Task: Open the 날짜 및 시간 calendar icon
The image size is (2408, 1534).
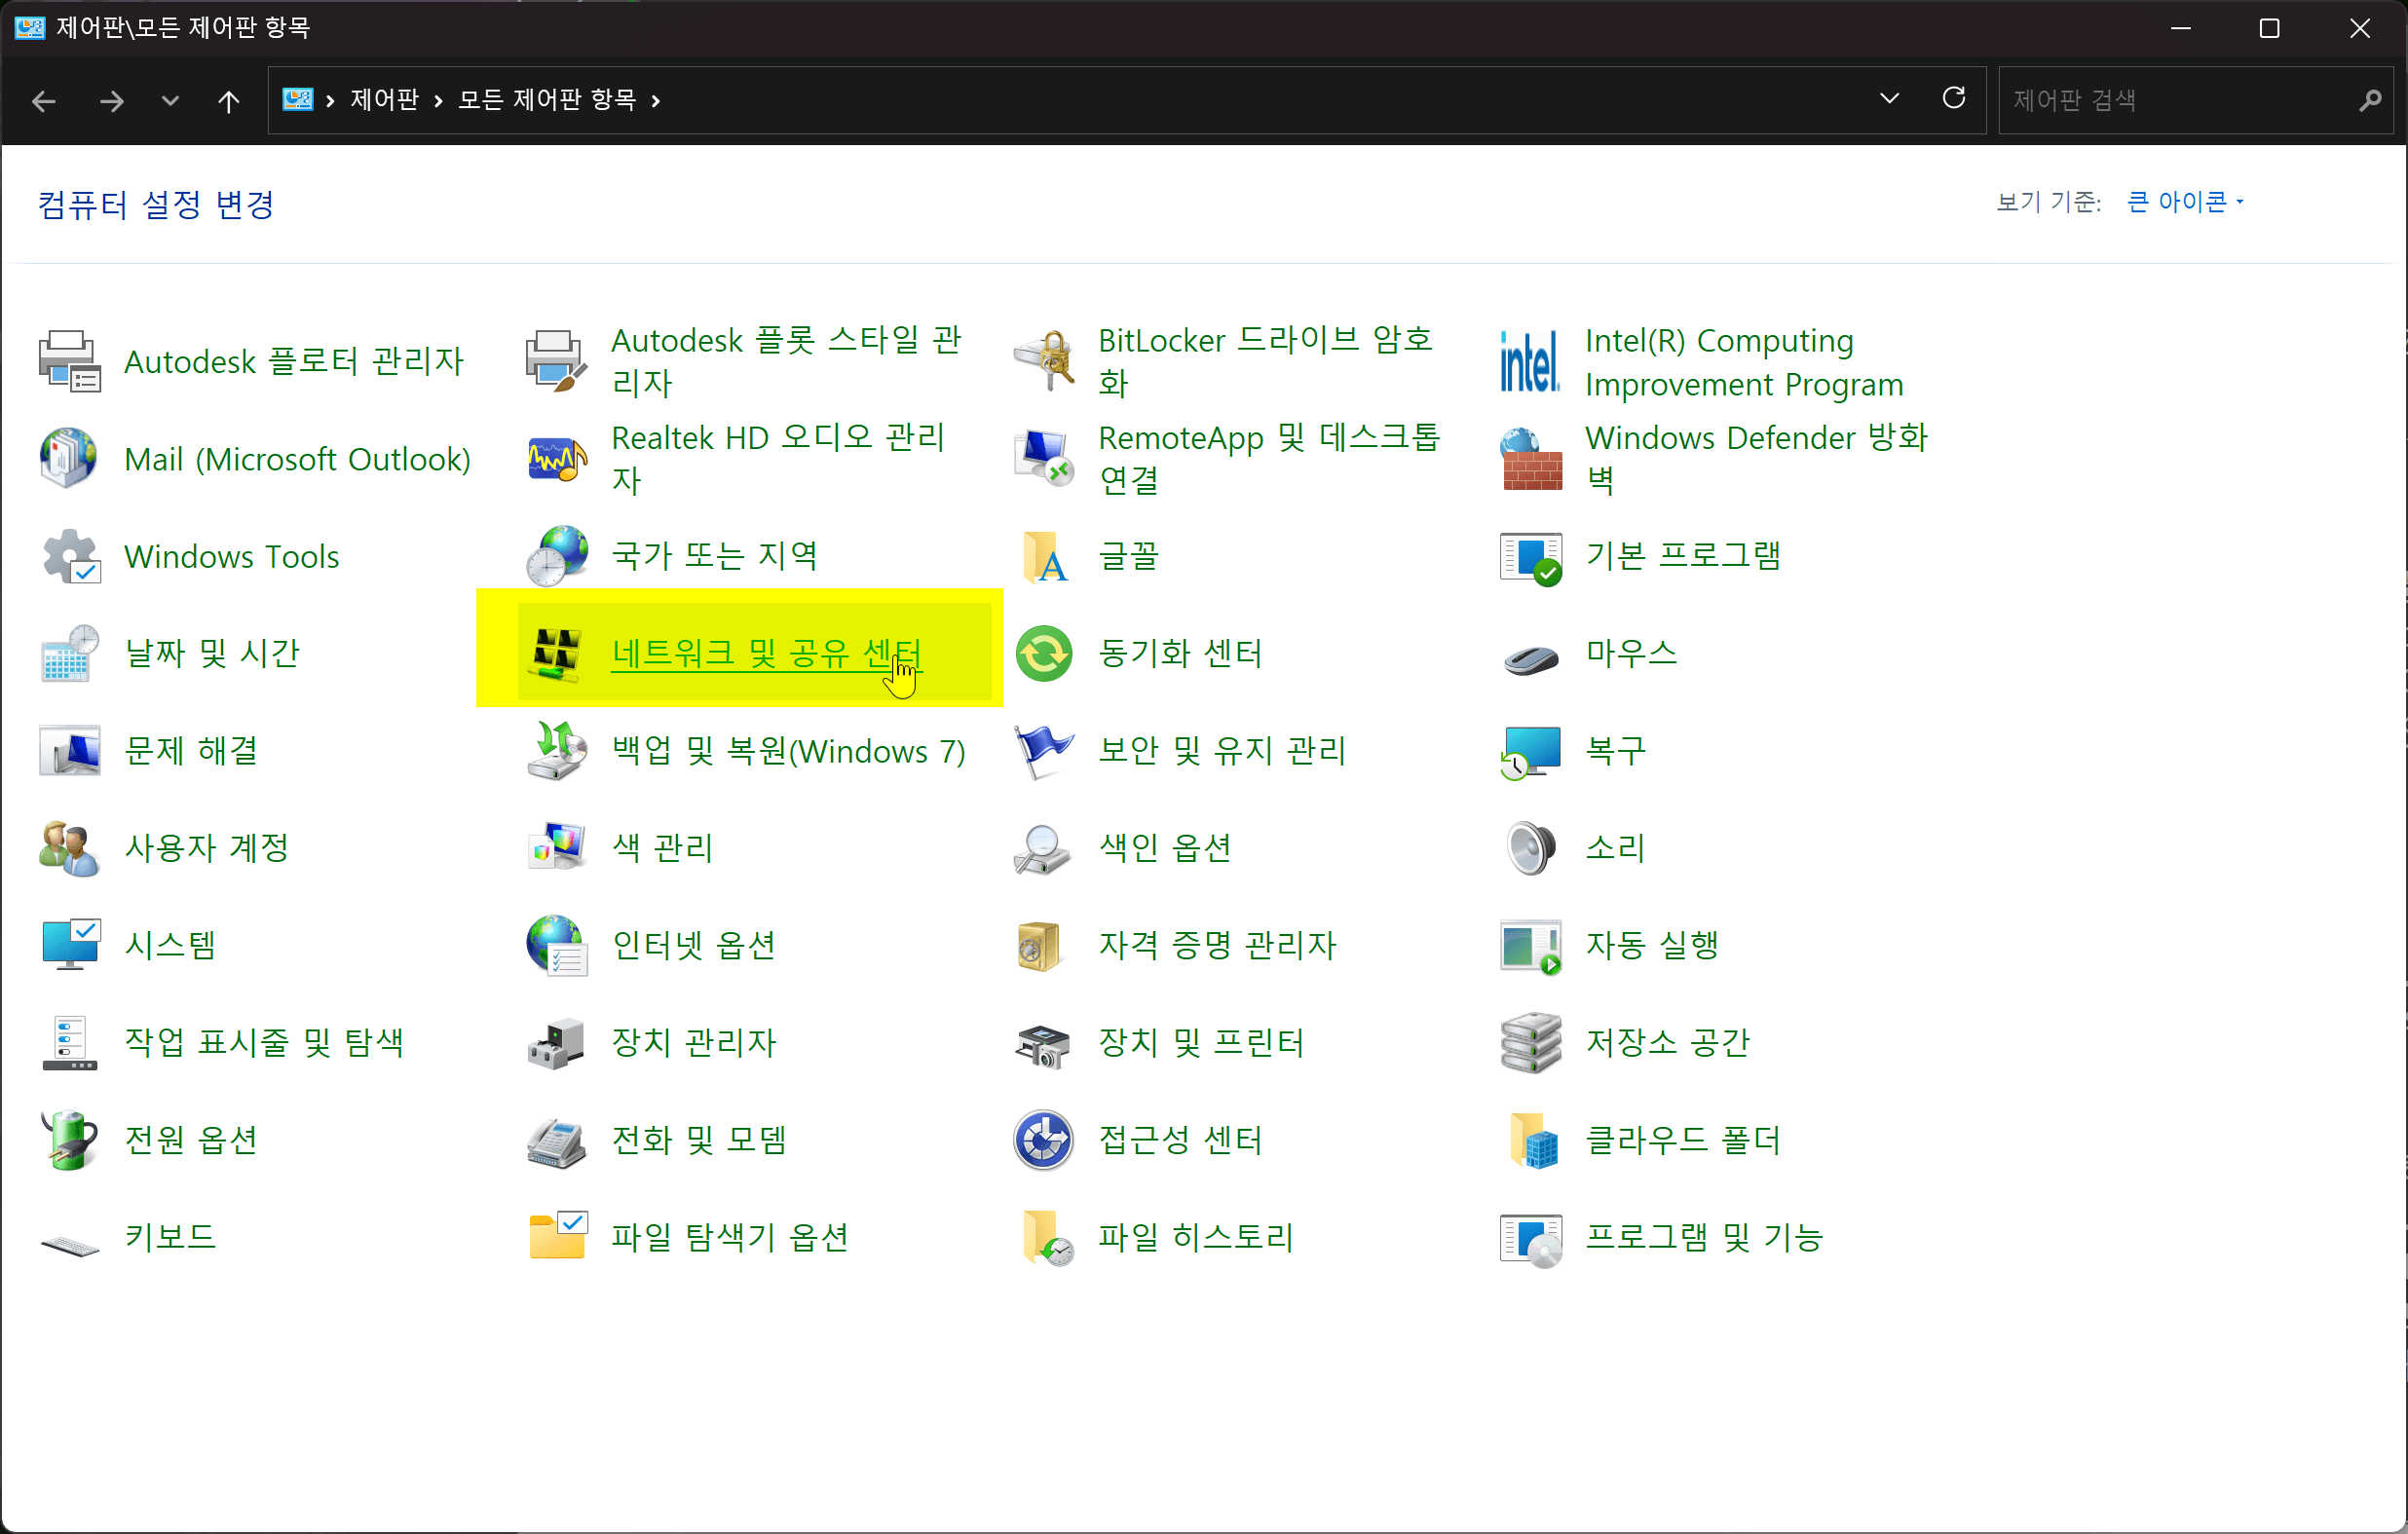Action: 69,653
